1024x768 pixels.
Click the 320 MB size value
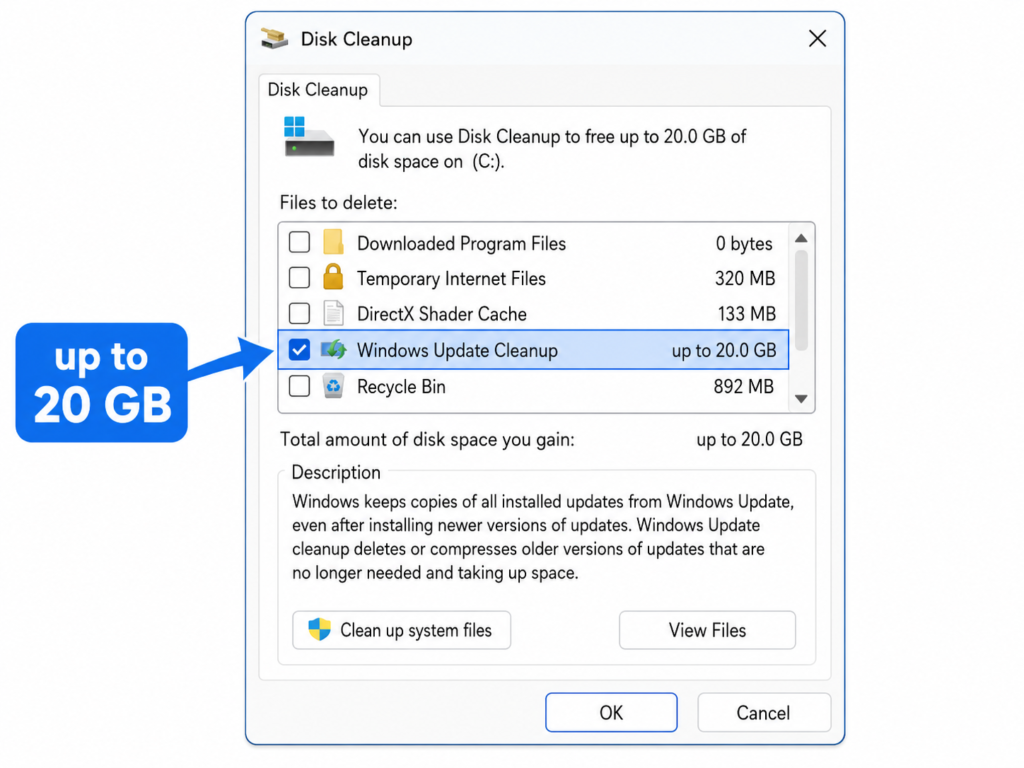745,279
